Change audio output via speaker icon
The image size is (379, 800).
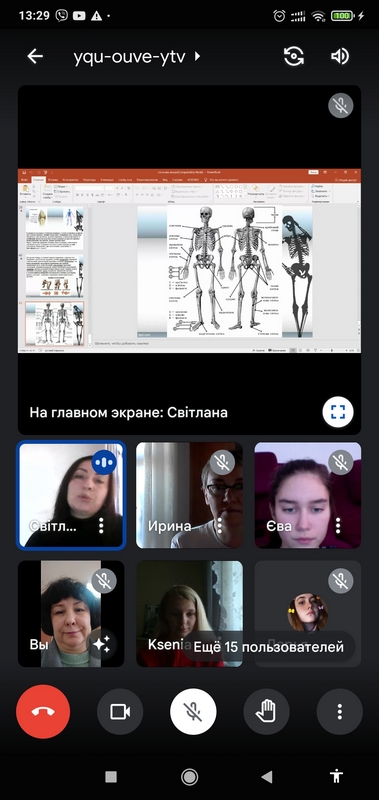[340, 56]
